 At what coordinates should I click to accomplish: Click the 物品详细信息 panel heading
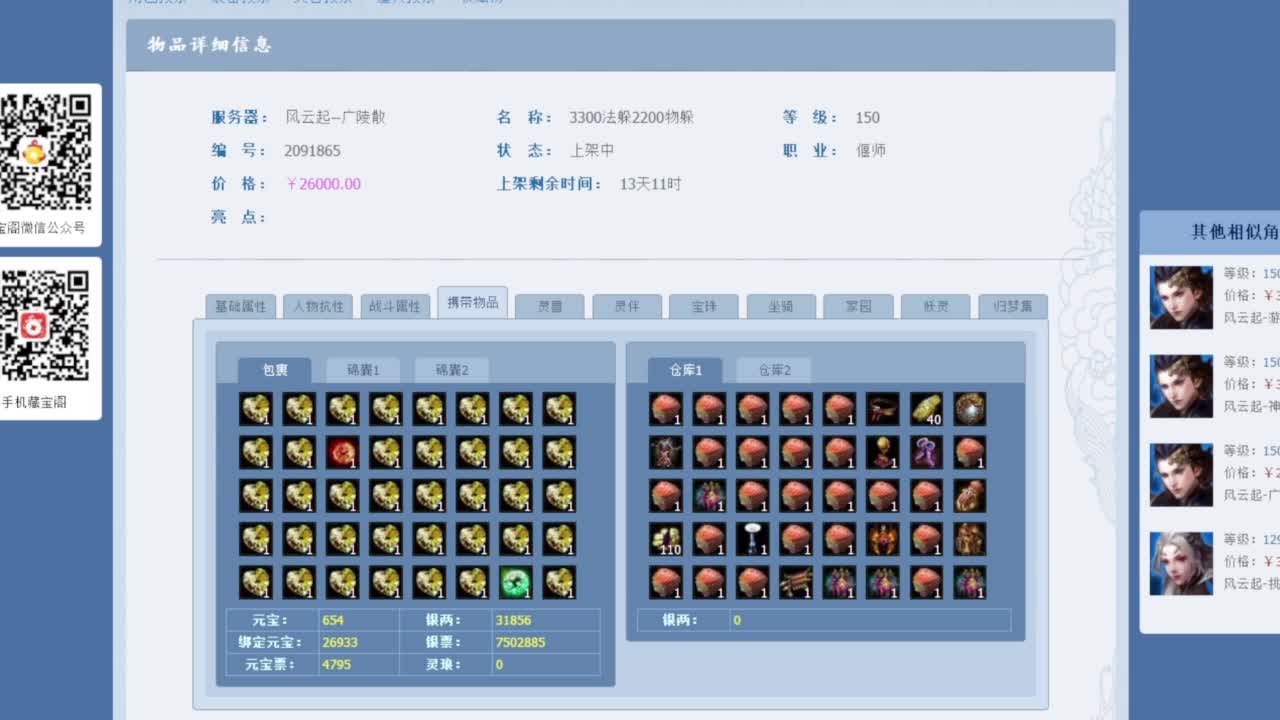click(x=209, y=45)
